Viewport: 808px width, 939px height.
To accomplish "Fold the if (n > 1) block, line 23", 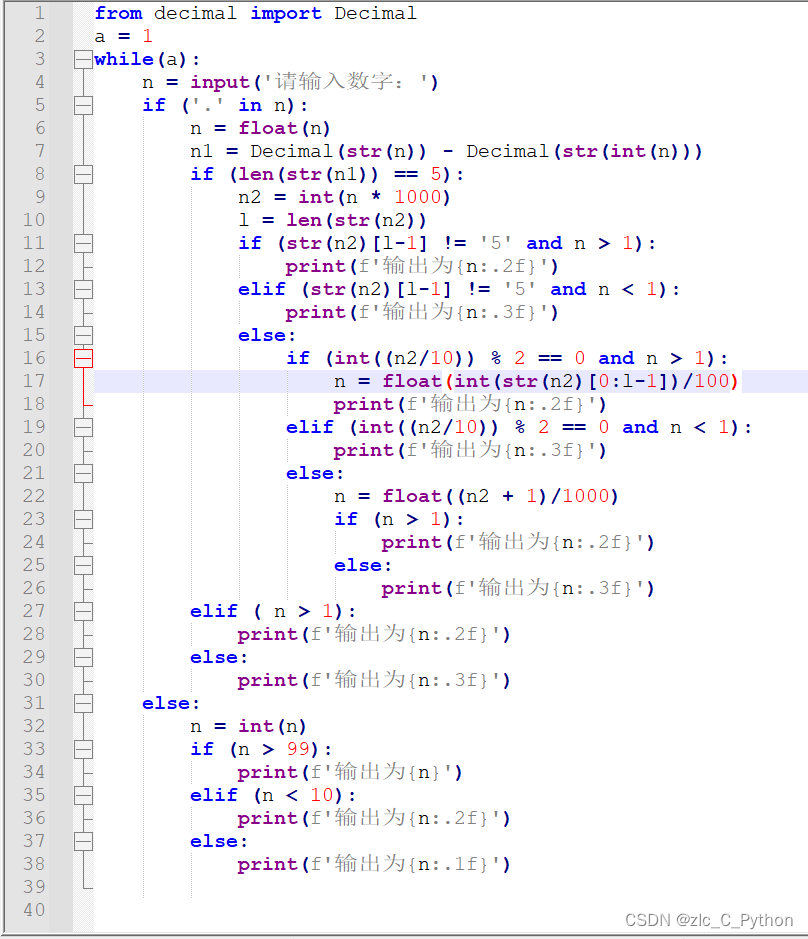I will pyautogui.click(x=83, y=519).
